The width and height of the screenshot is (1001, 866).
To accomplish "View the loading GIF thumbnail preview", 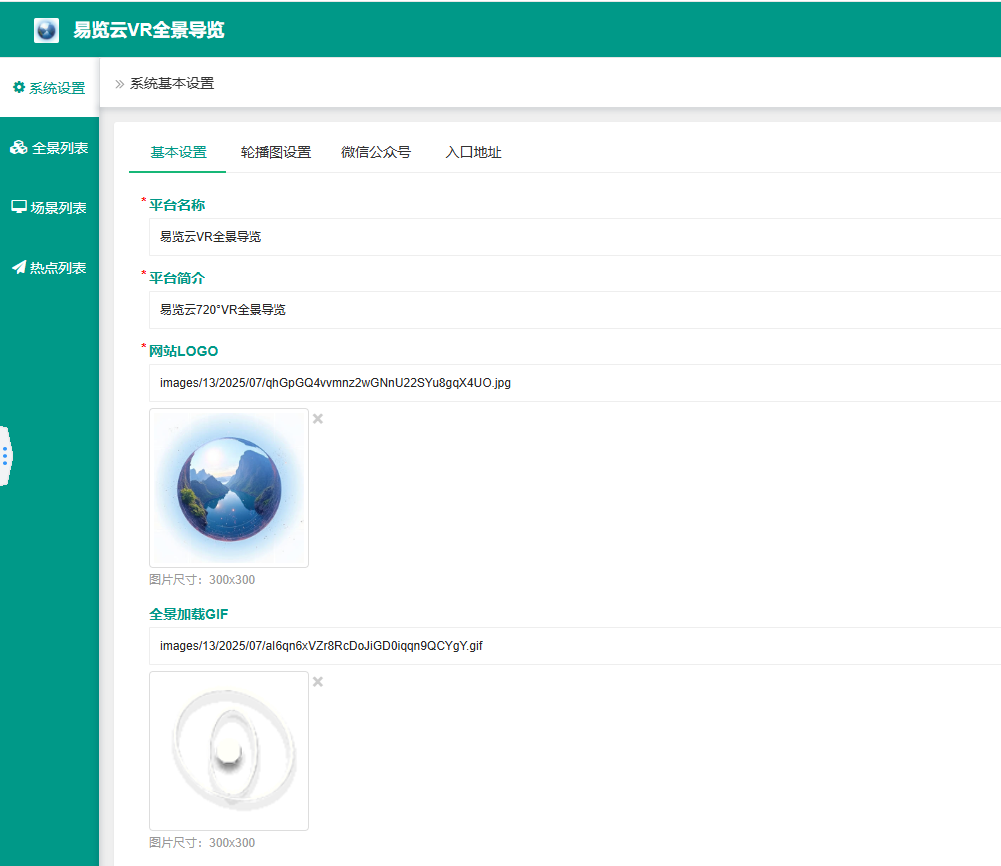I will (x=228, y=750).
